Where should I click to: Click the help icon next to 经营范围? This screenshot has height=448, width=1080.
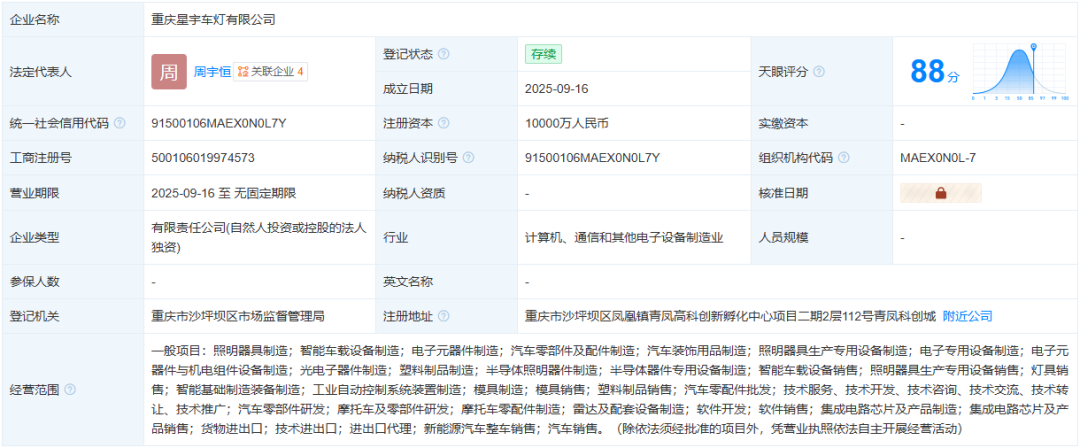coord(70,389)
